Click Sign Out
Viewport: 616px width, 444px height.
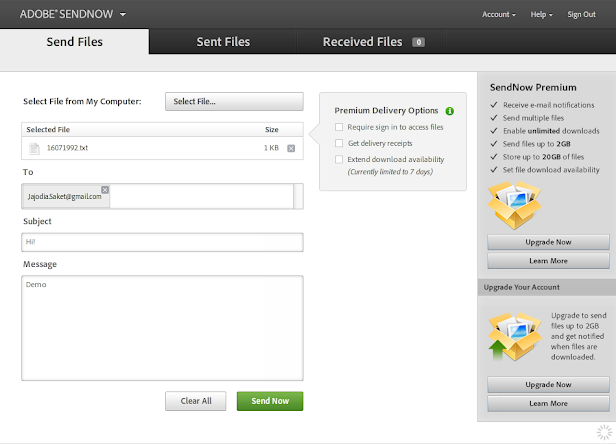click(x=581, y=15)
